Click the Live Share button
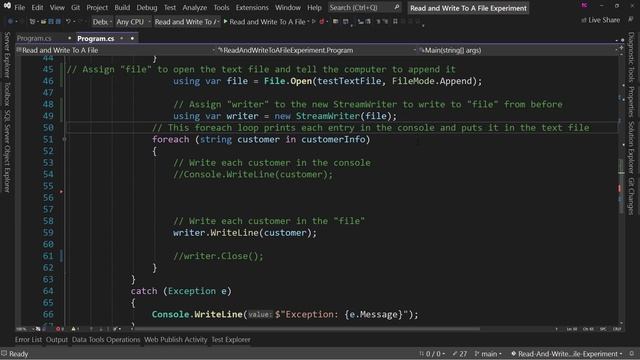640x360 pixels. pos(600,20)
